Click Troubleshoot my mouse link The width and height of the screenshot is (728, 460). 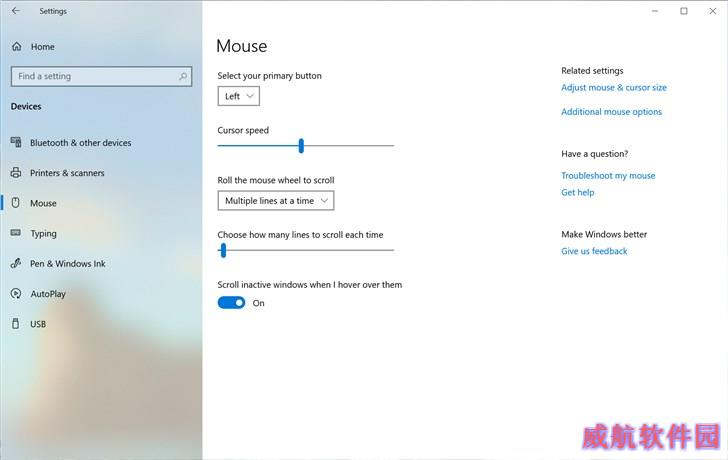coord(608,175)
